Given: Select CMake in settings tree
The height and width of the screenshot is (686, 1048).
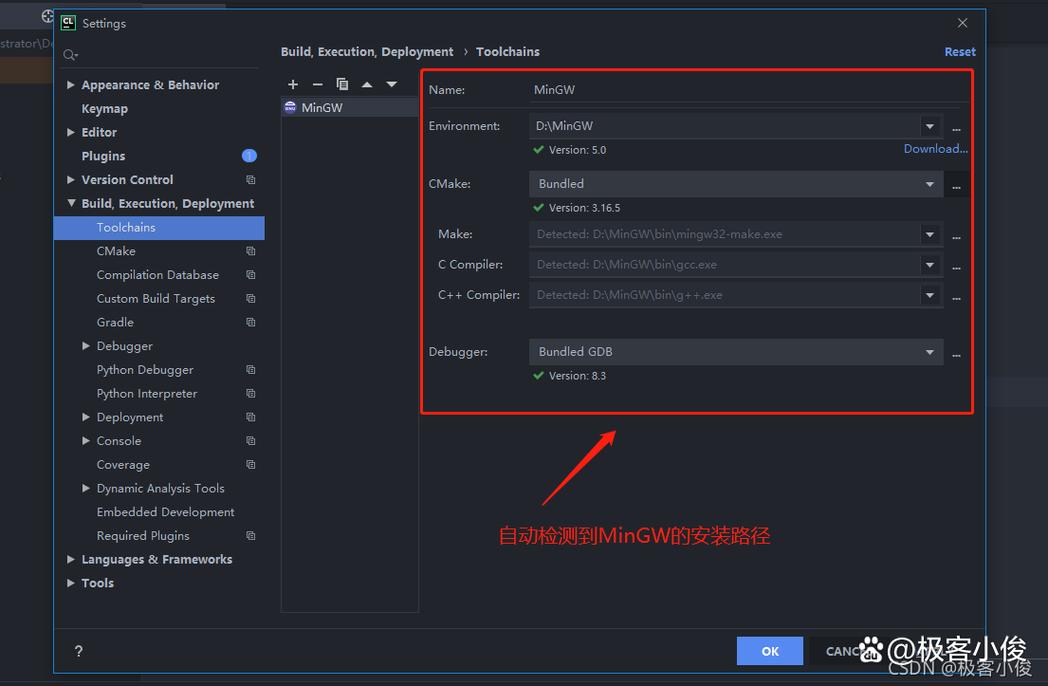Looking at the screenshot, I should (116, 251).
